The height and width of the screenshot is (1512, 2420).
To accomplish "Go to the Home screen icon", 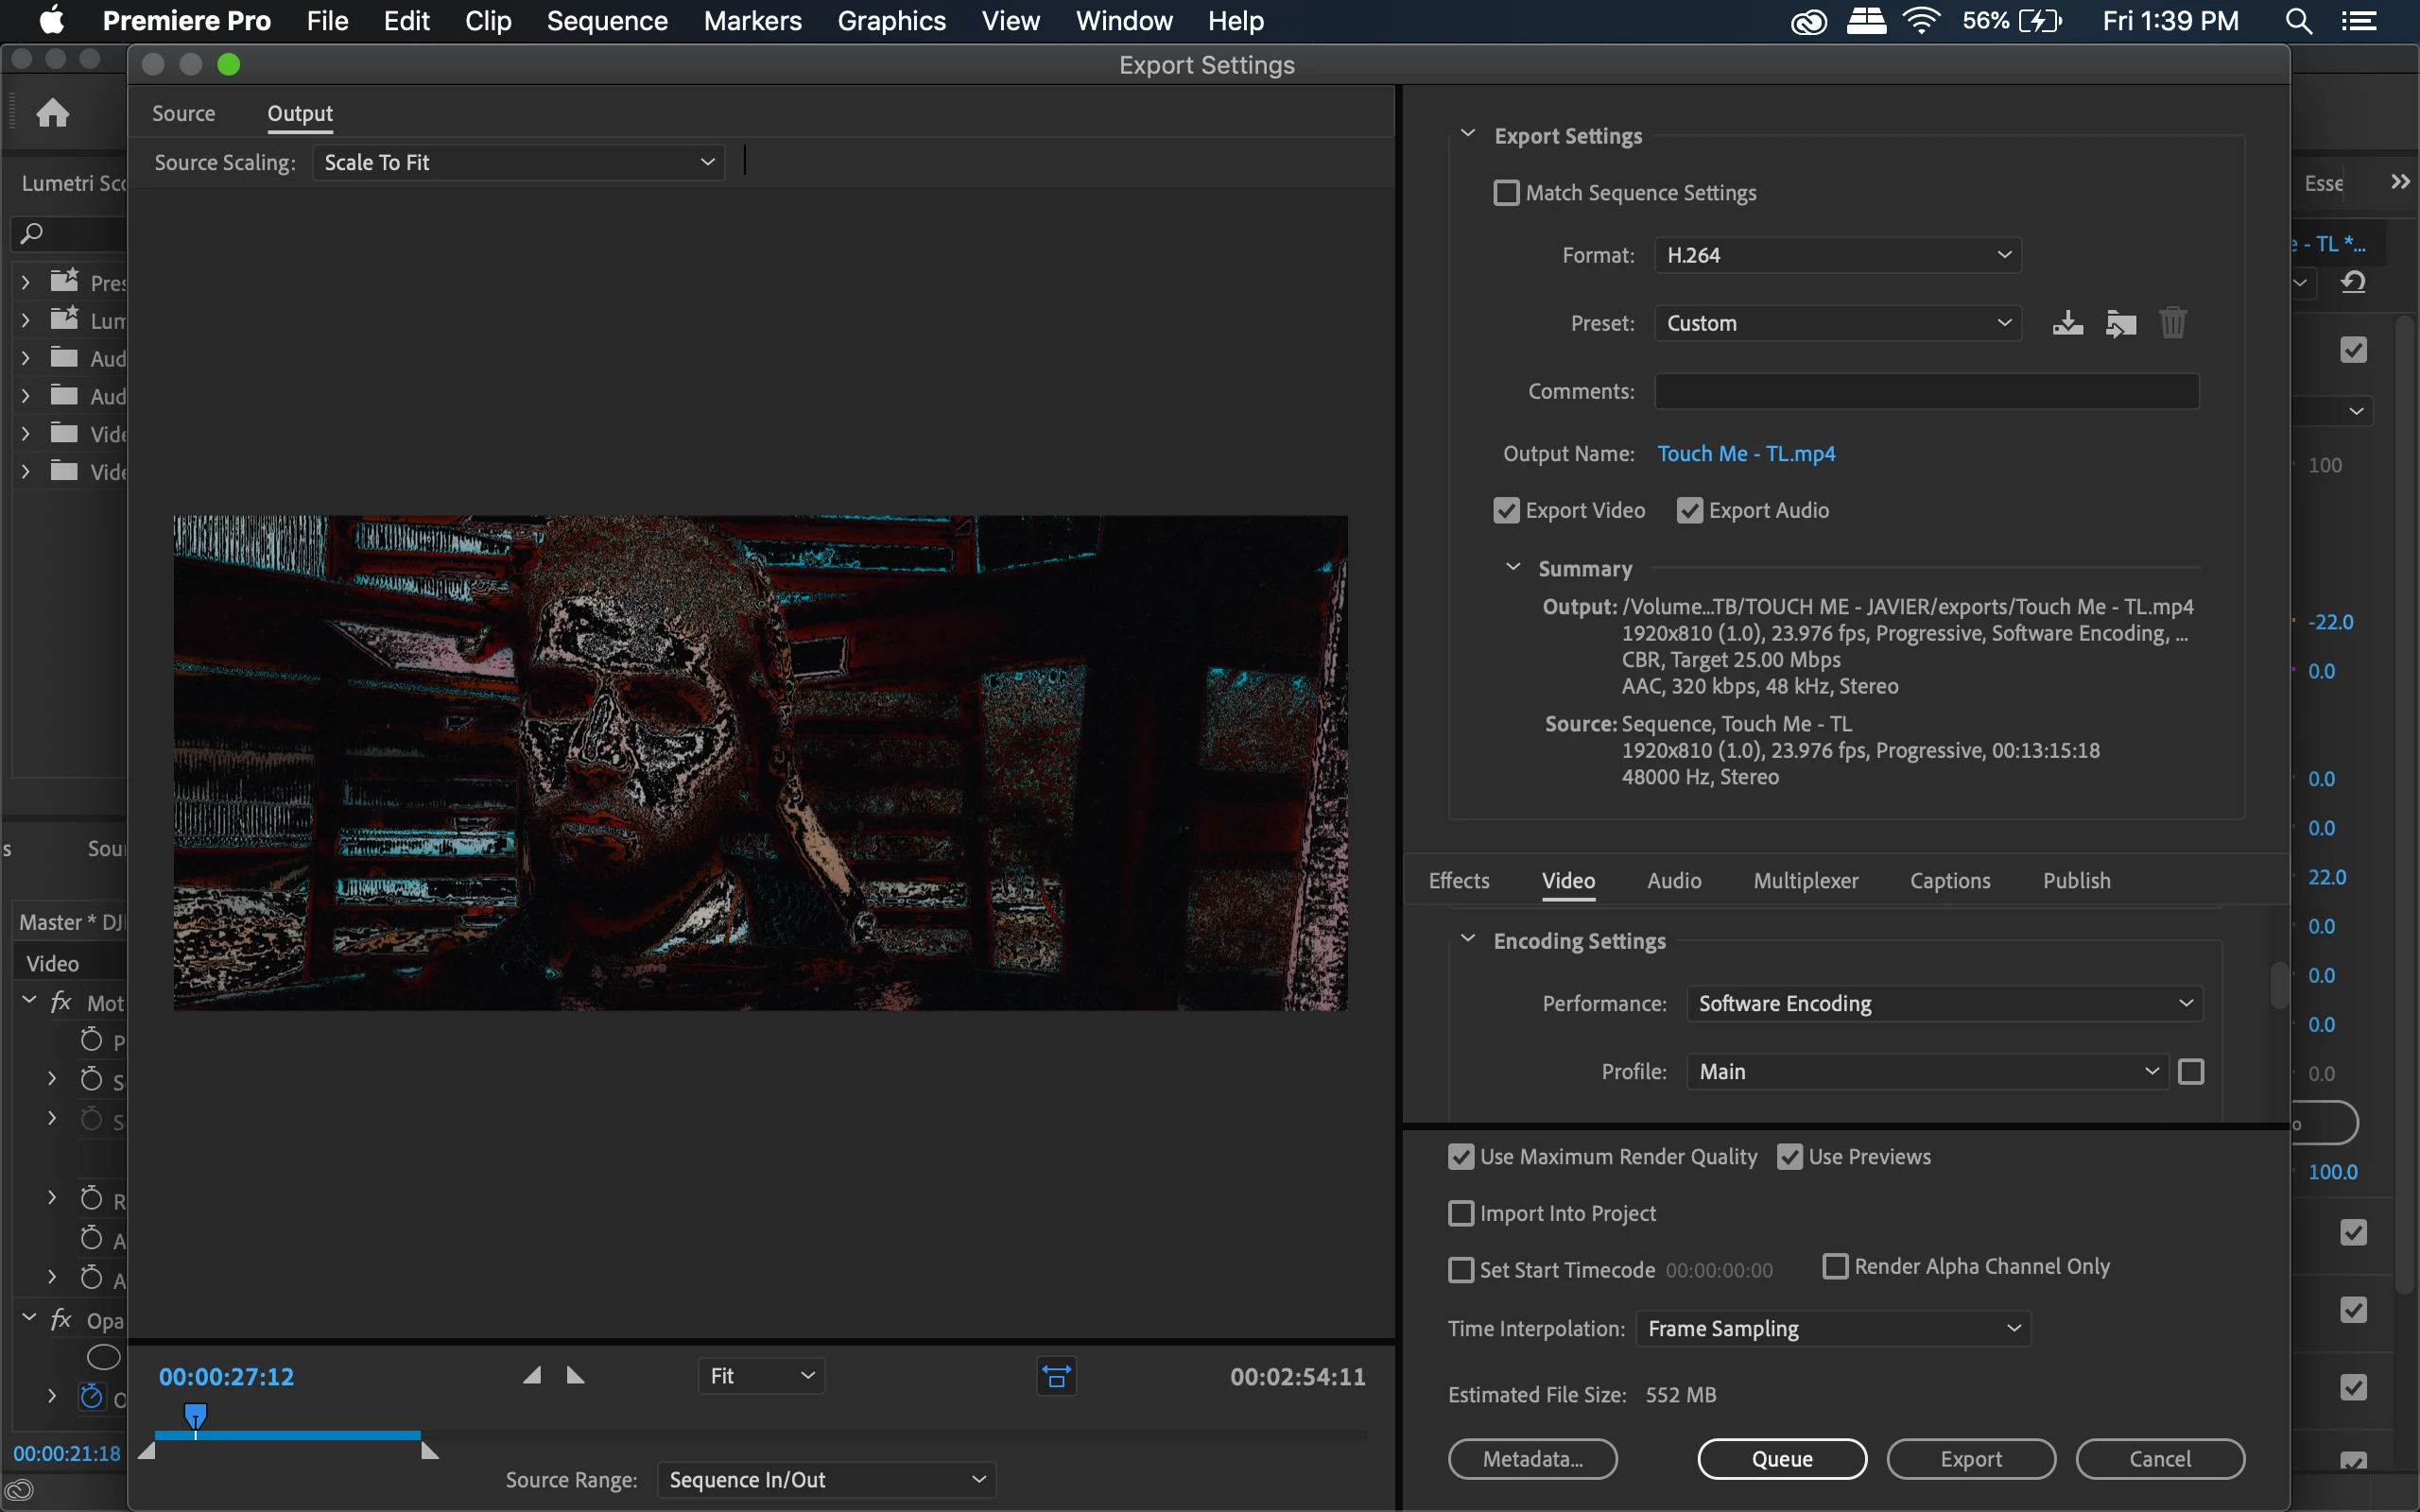I will click(53, 112).
